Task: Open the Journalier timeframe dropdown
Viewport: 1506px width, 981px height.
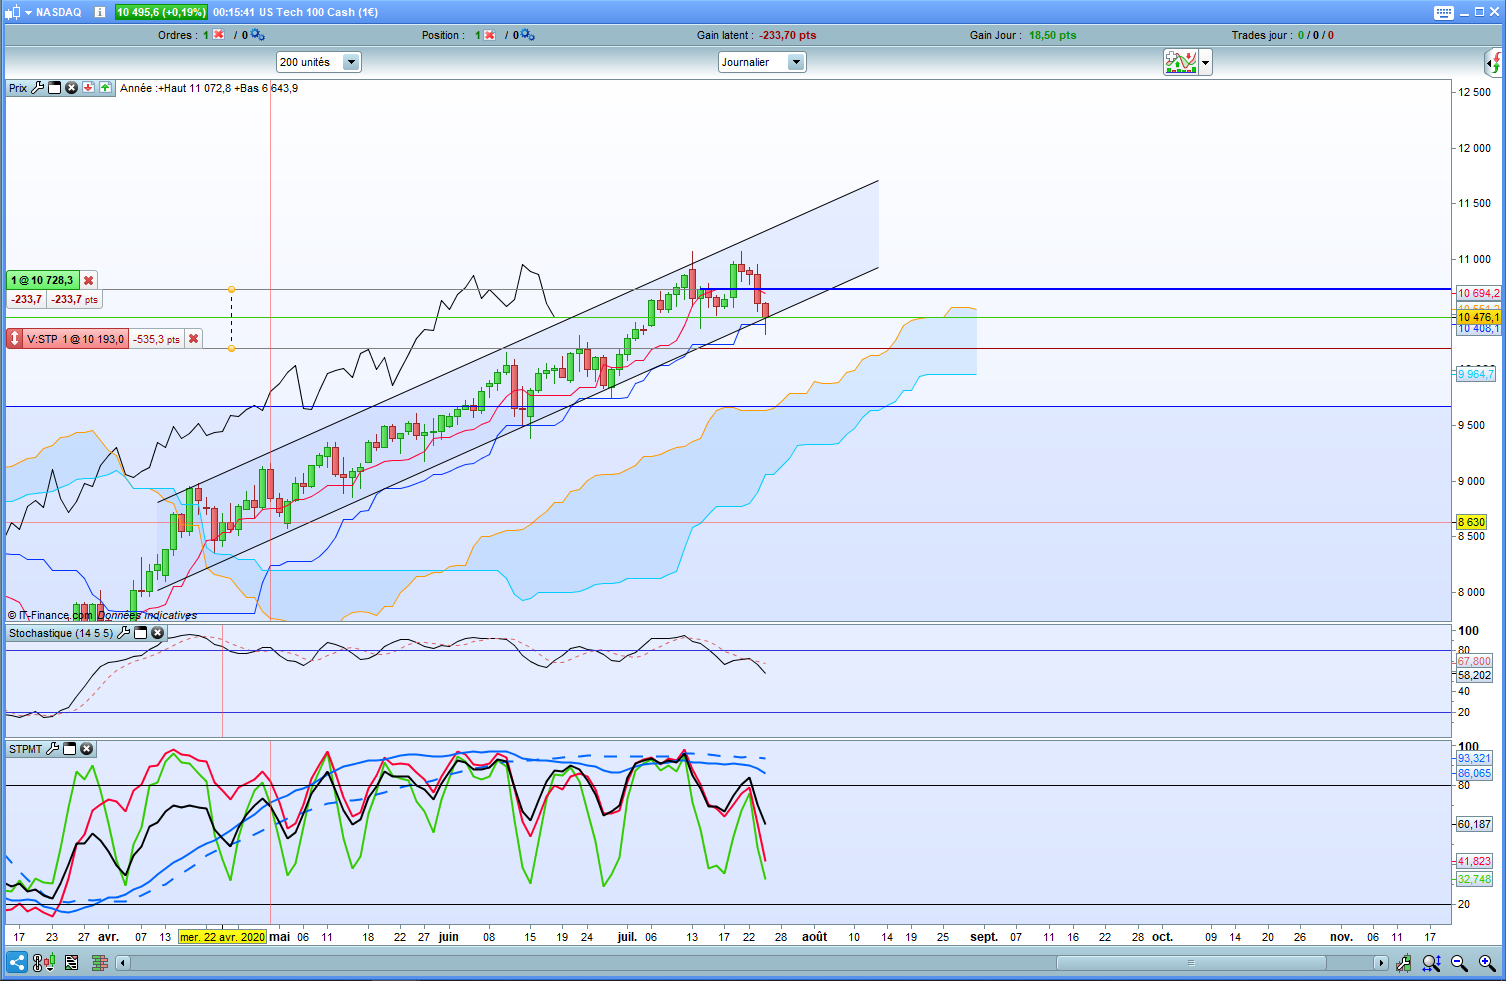Action: (x=796, y=62)
